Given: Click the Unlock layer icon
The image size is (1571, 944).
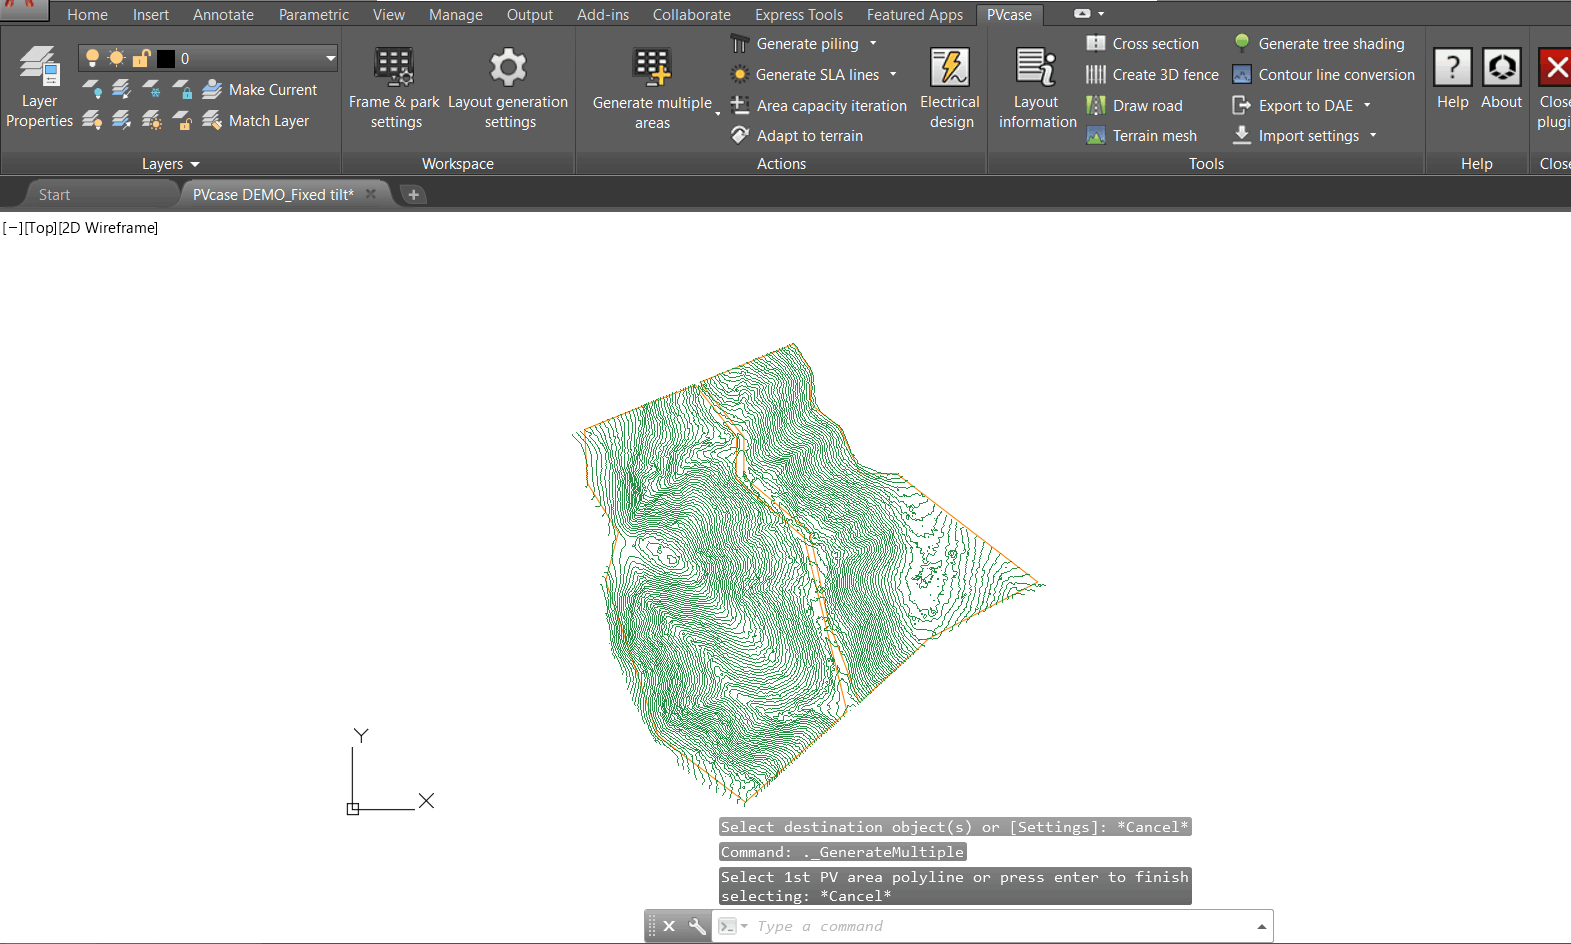Looking at the screenshot, I should click(182, 120).
